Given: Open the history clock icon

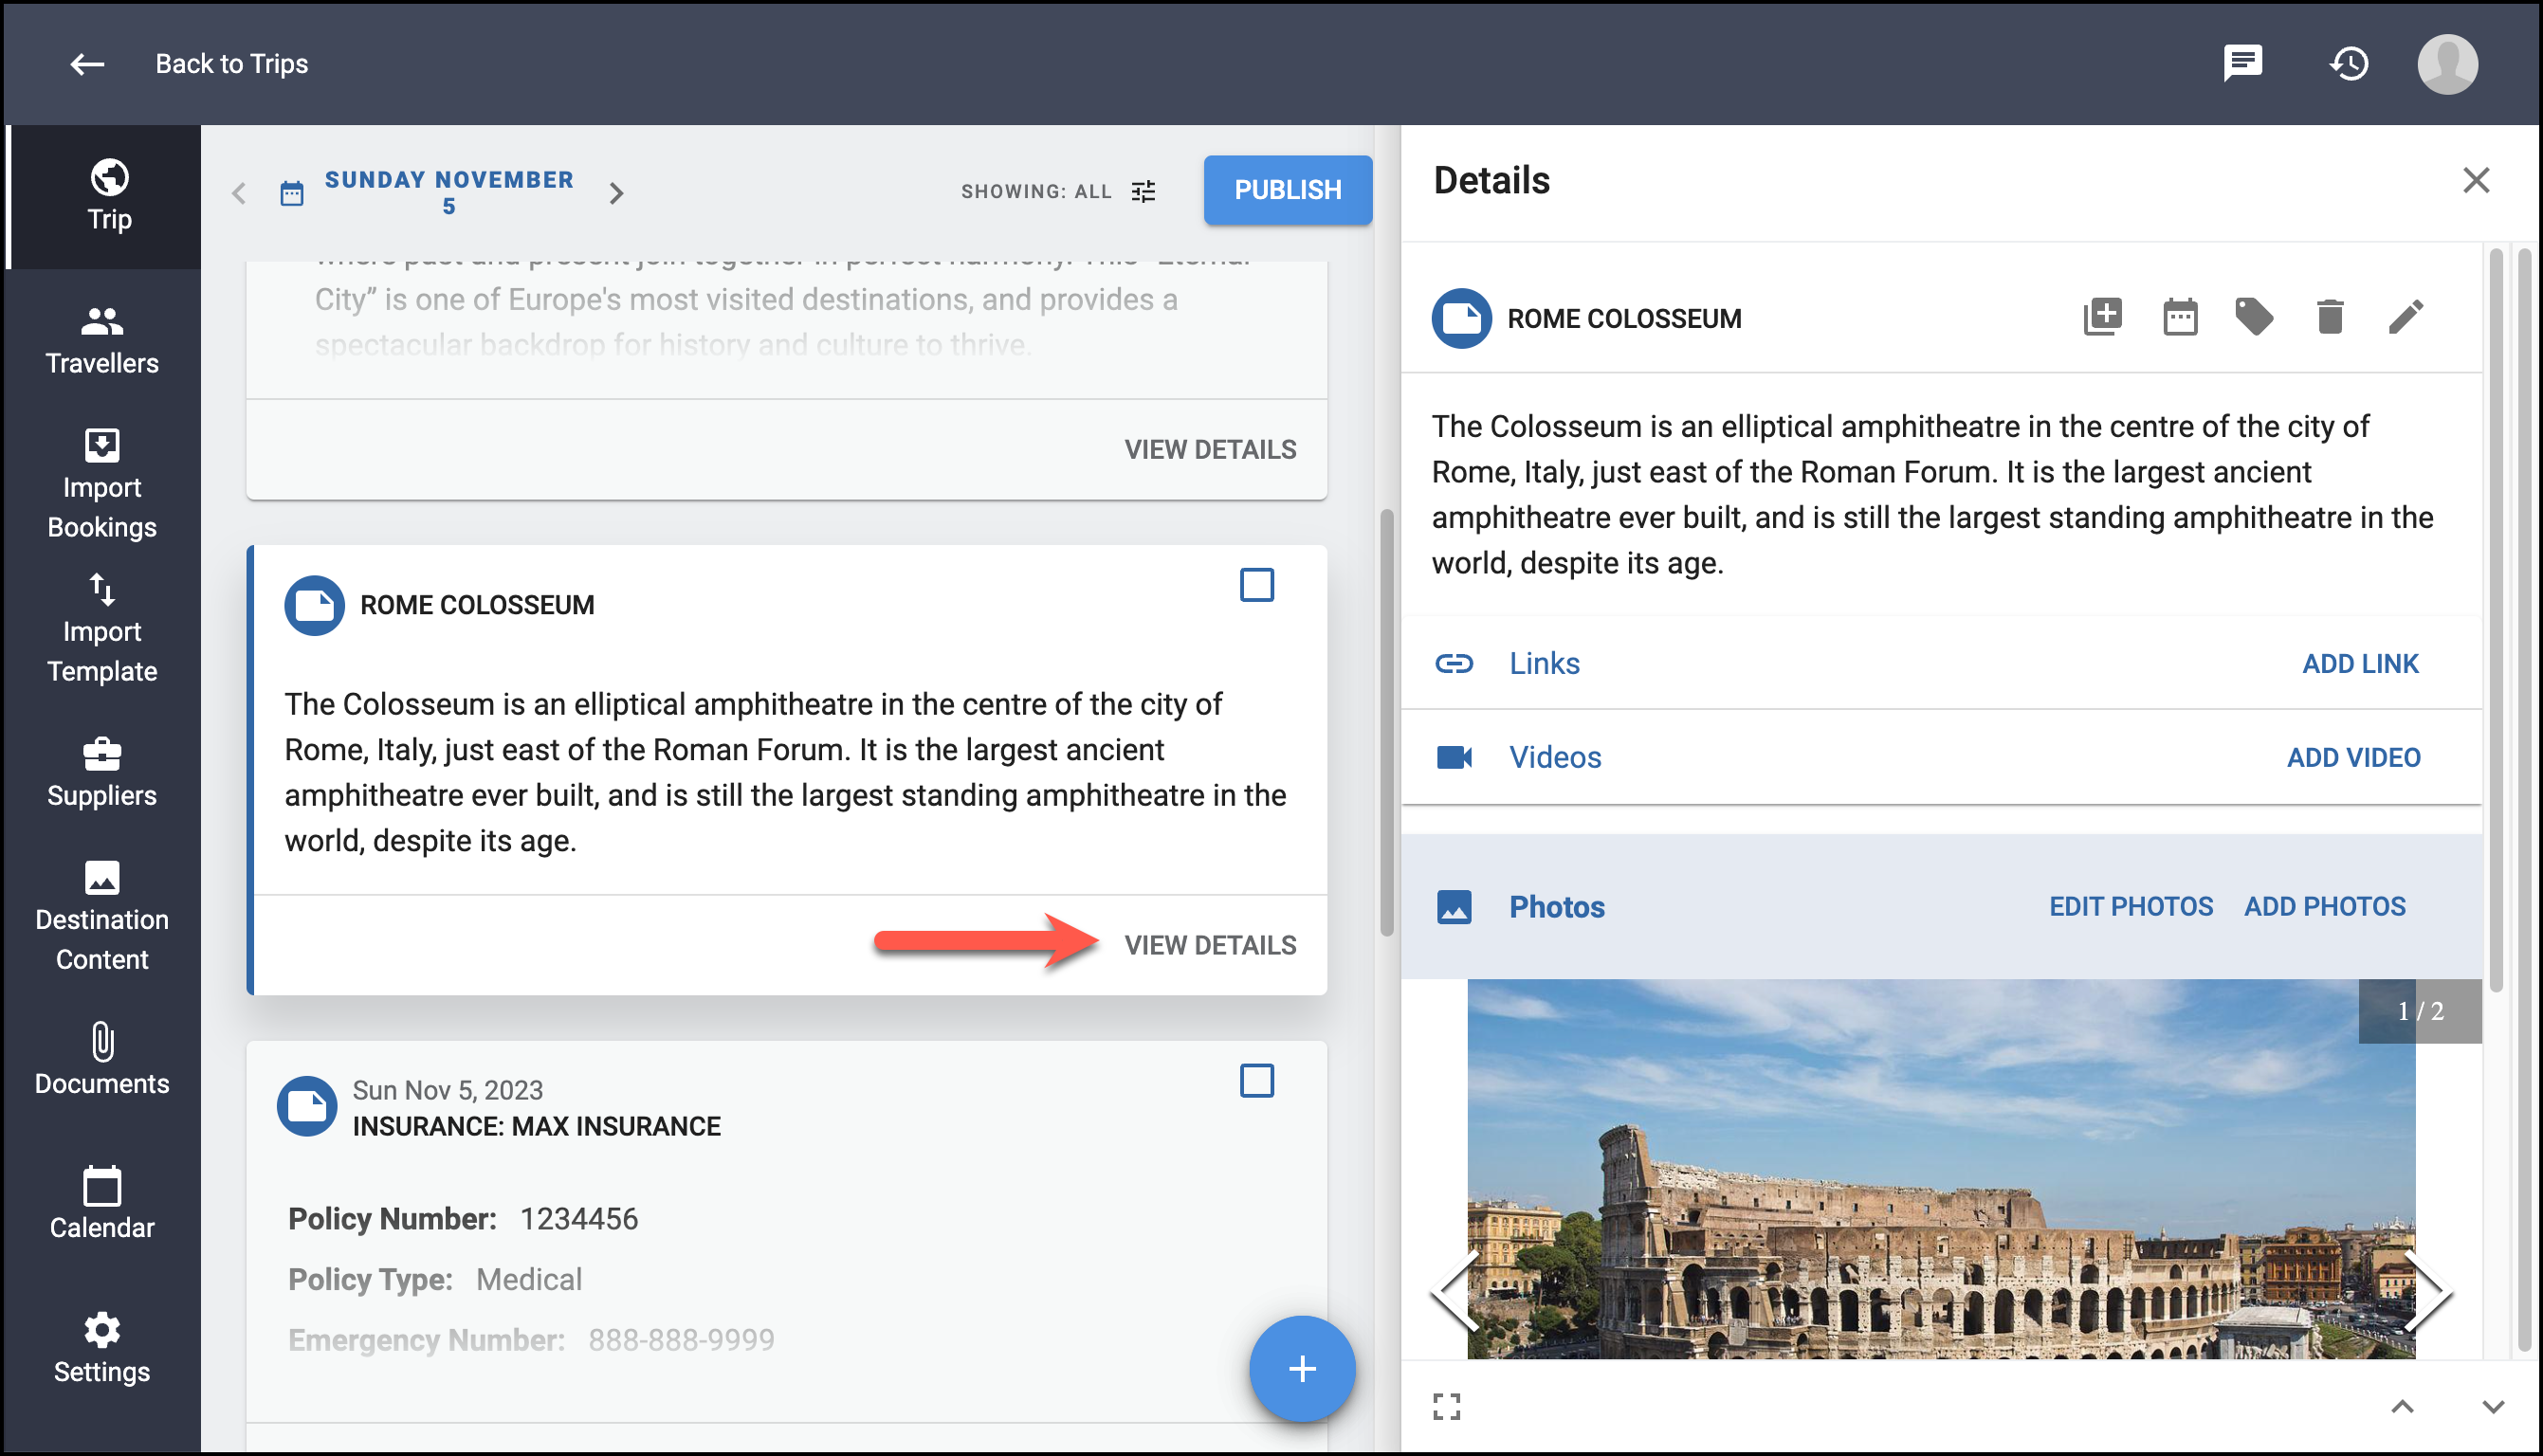Looking at the screenshot, I should coord(2348,64).
